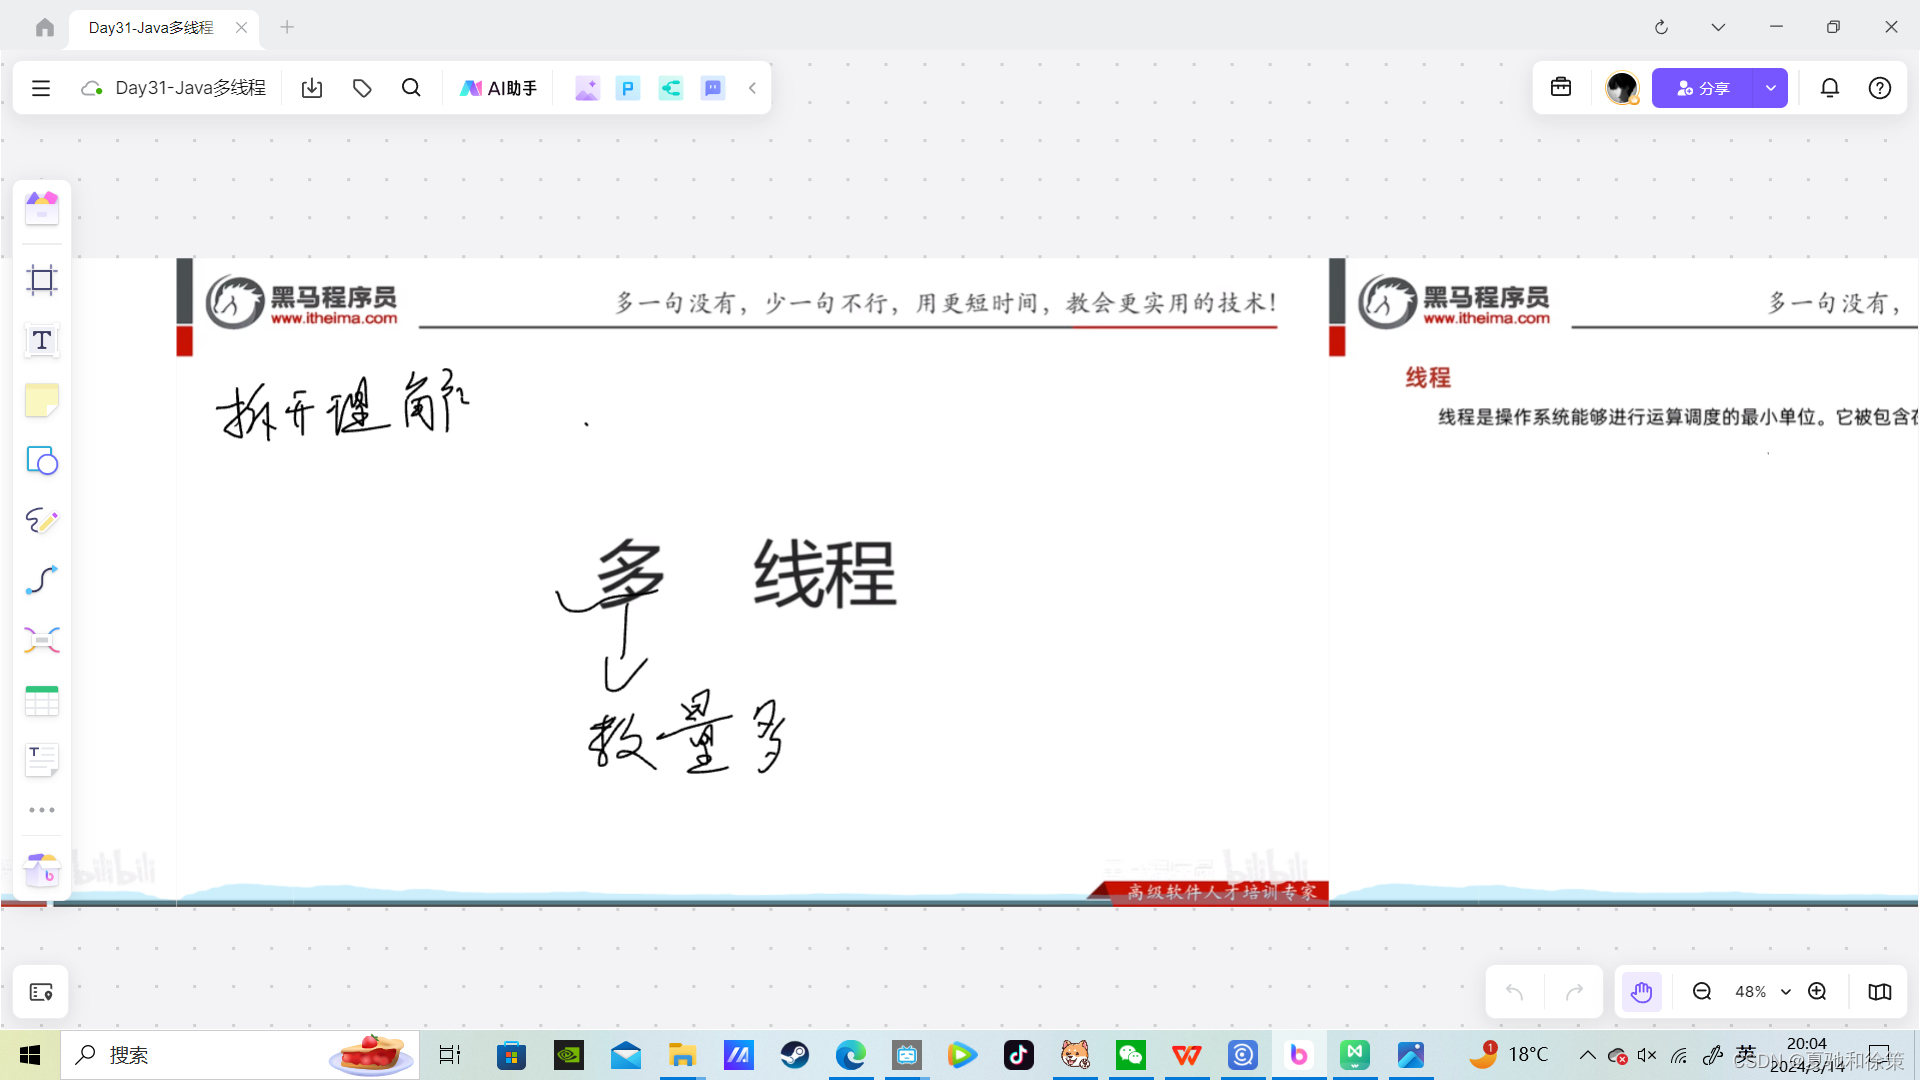Click the Windows search box
Screen dimensions: 1920x1080
pyautogui.click(x=200, y=1055)
